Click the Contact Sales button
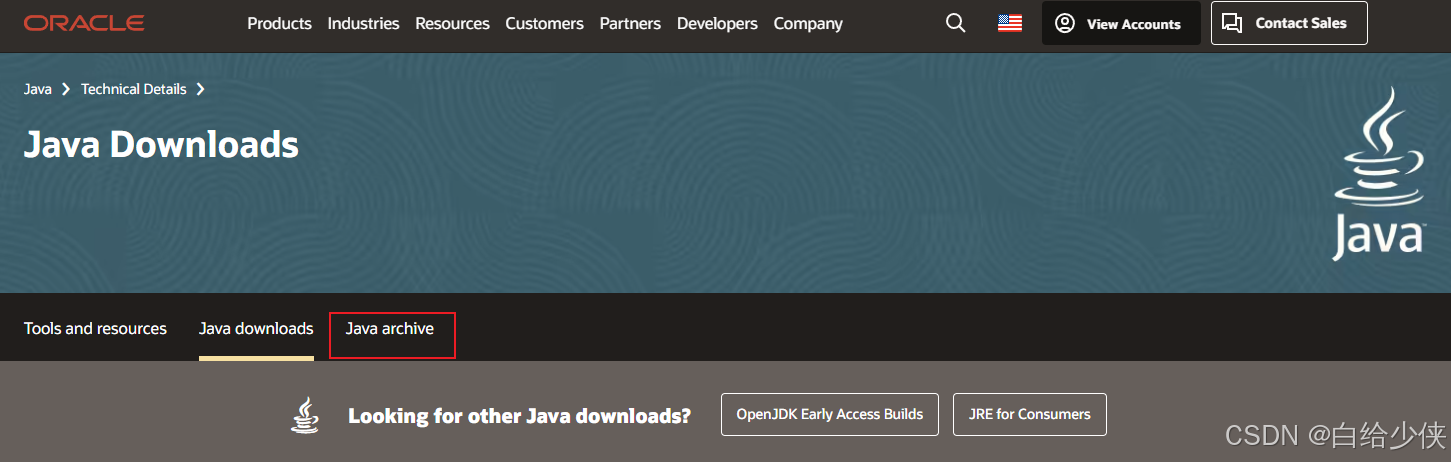Screen dimensions: 1451x462 pyautogui.click(x=1289, y=23)
